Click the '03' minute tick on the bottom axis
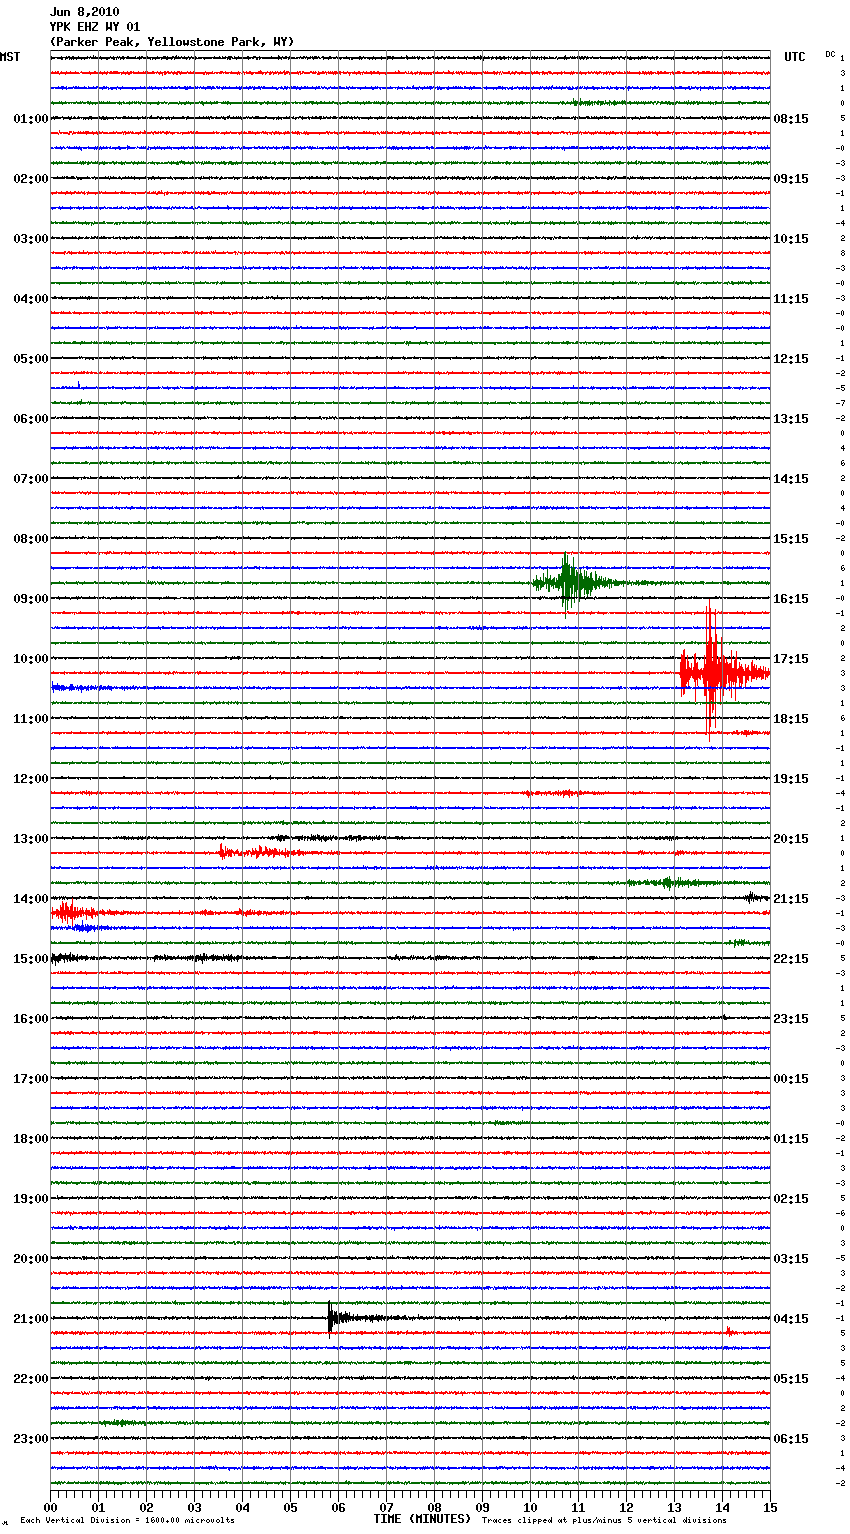The image size is (850, 1534). (194, 1507)
